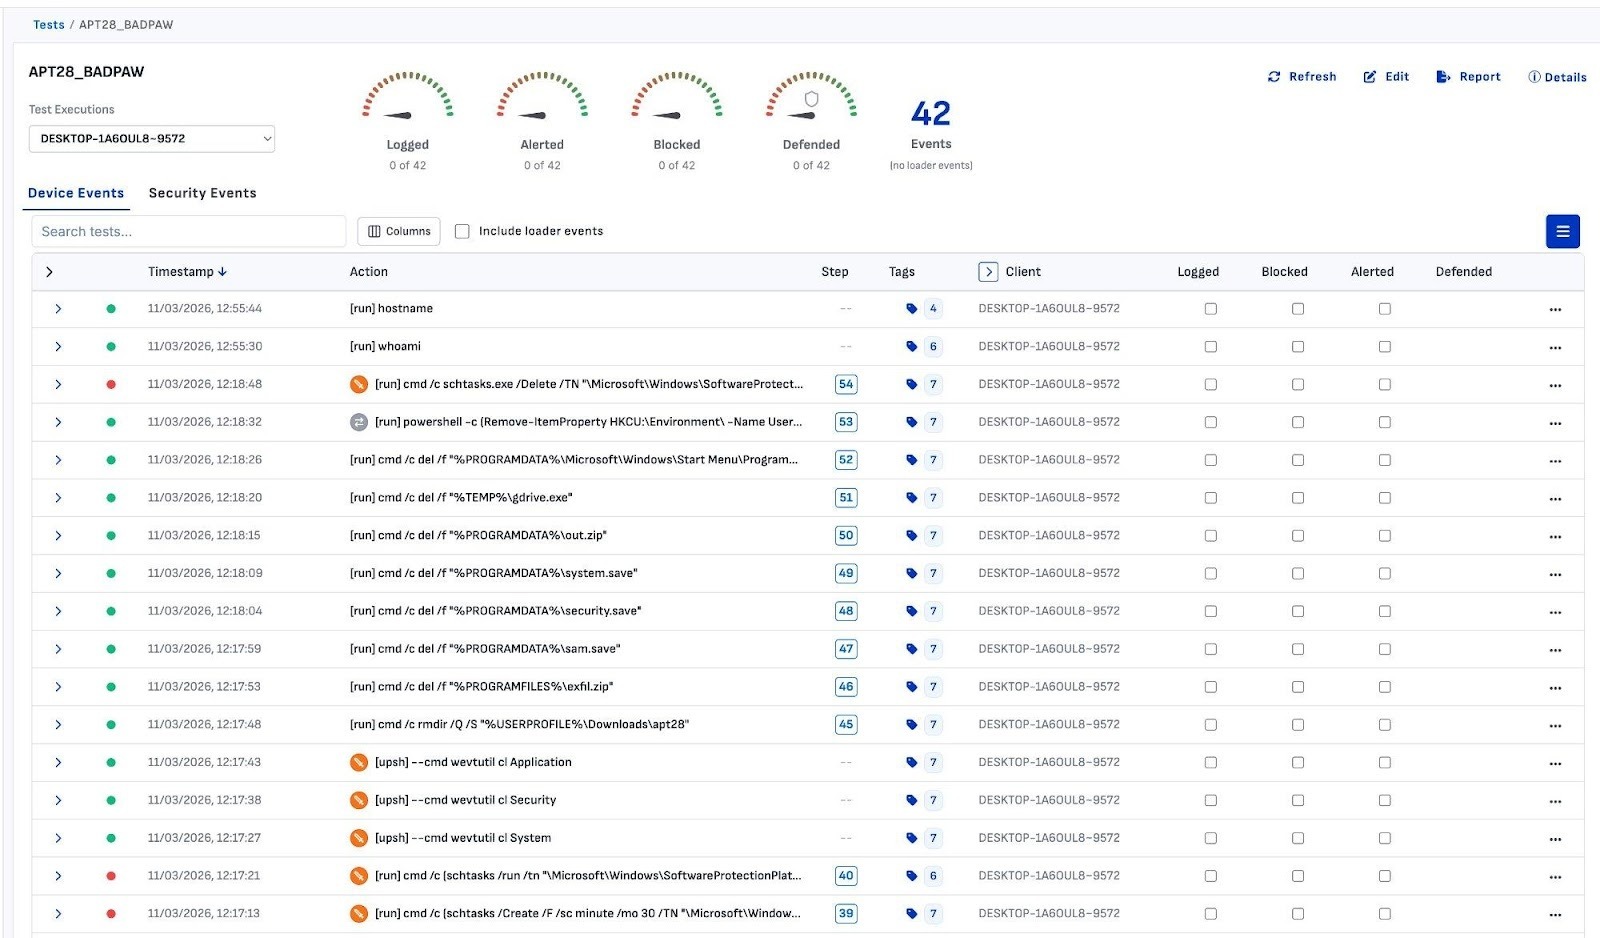Screen dimensions: 1600x938
Task: Enable Include loader events checkbox
Action: (x=462, y=231)
